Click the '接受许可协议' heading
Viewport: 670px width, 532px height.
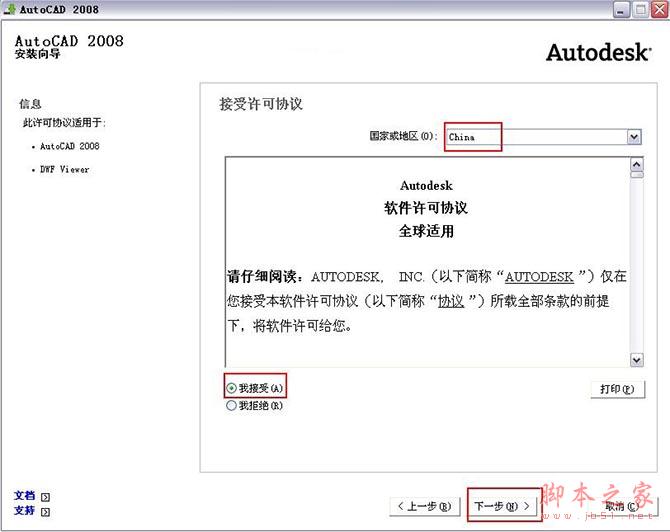(261, 104)
